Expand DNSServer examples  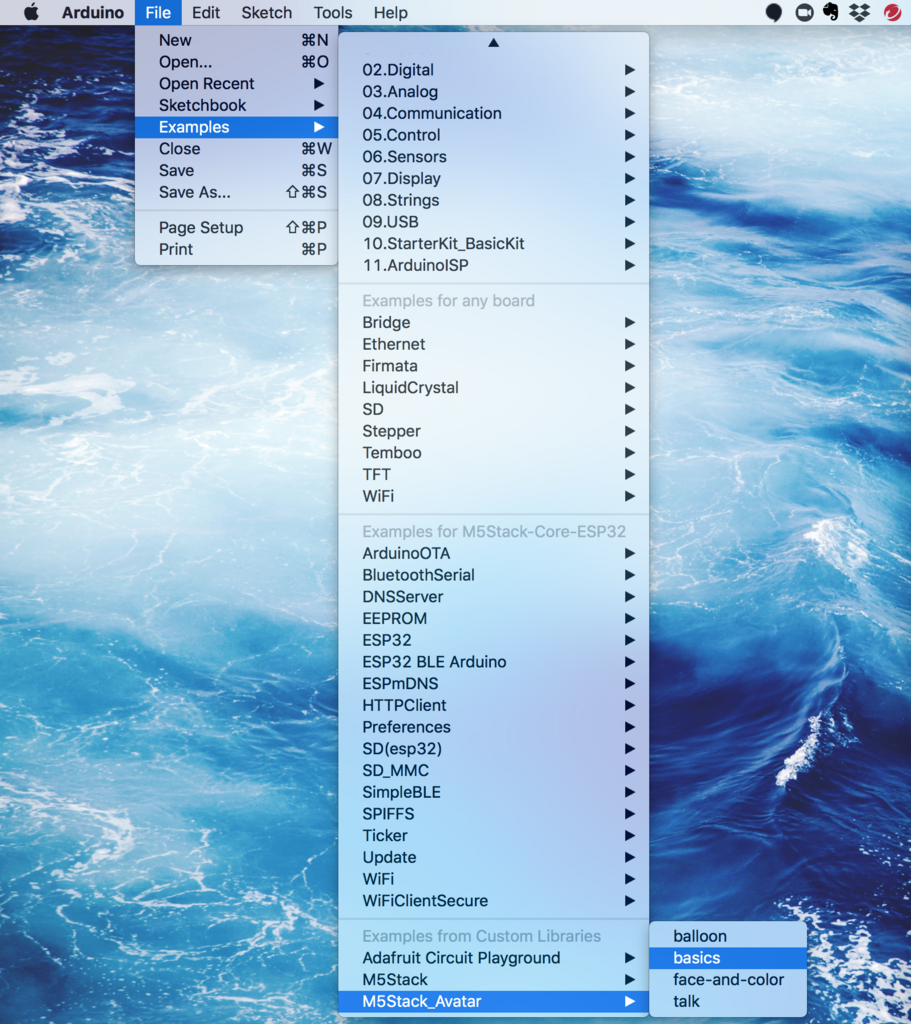tap(494, 597)
